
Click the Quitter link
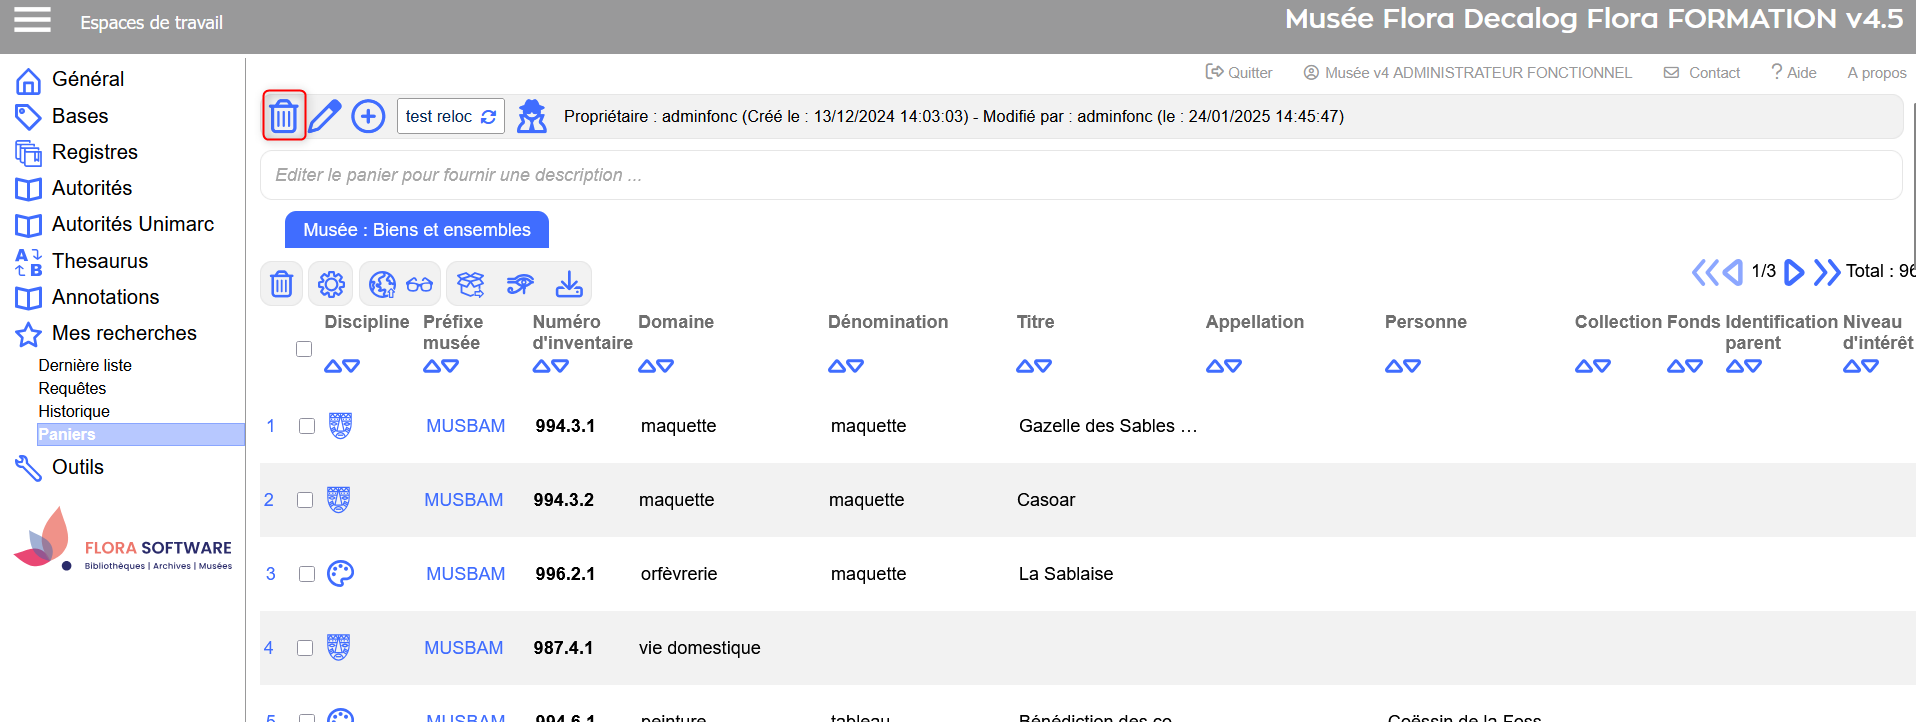click(x=1239, y=73)
